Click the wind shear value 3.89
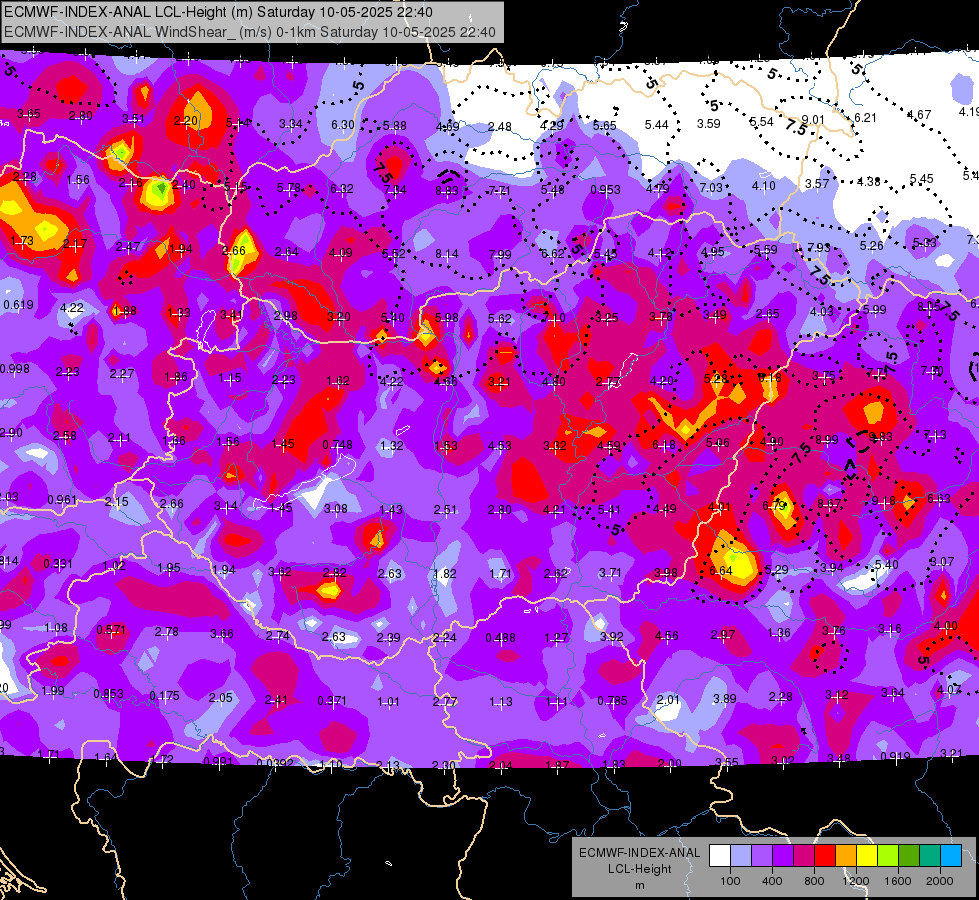Viewport: 979px width, 900px height. [724, 698]
